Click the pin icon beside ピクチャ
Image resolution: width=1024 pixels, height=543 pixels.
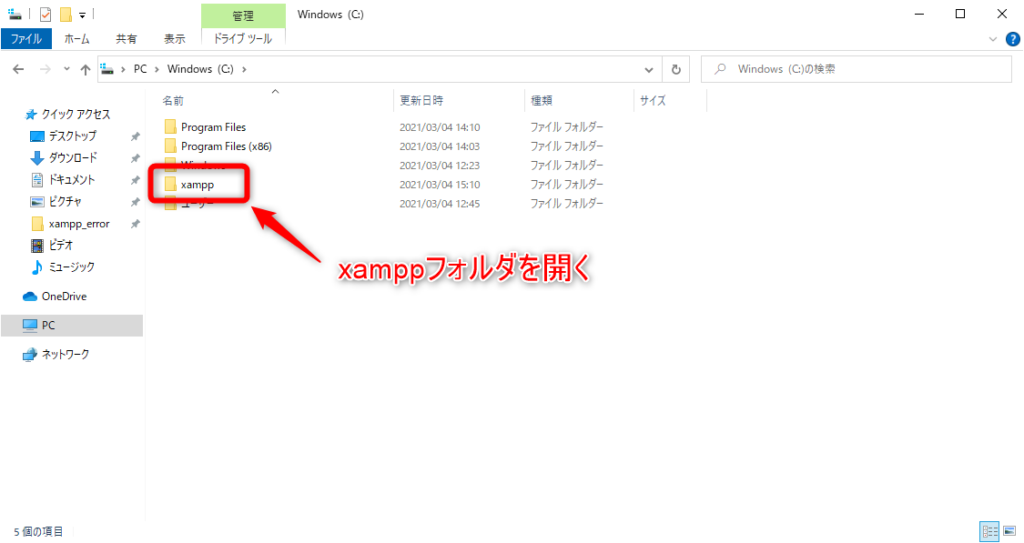[135, 203]
